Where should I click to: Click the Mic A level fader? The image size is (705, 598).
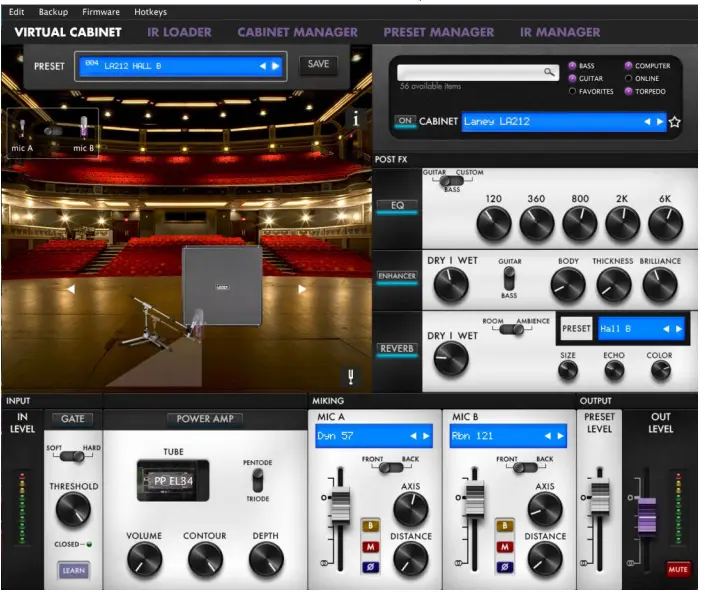340,506
